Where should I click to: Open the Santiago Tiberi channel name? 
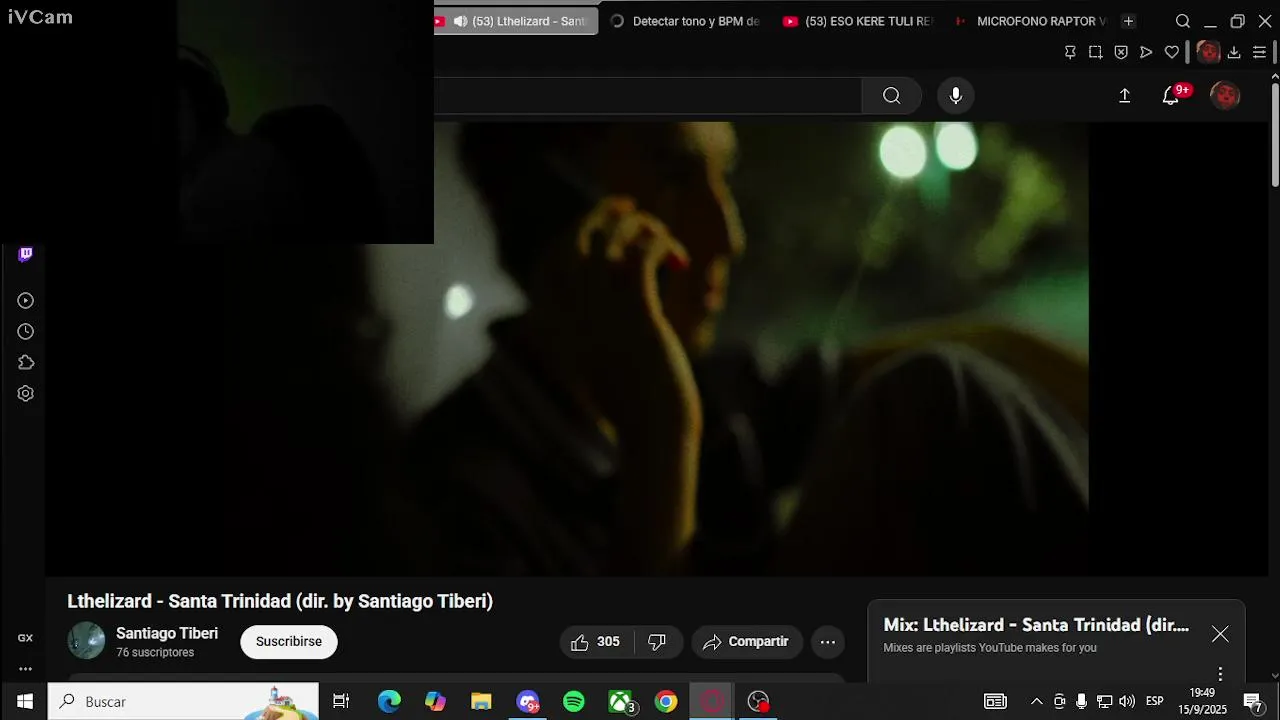(x=167, y=633)
